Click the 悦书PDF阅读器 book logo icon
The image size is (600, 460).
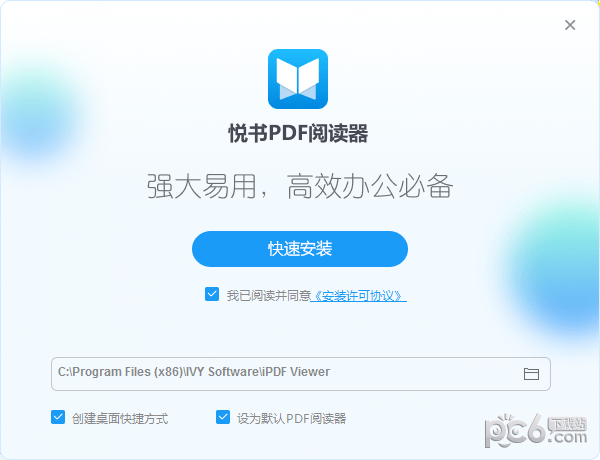click(x=298, y=79)
